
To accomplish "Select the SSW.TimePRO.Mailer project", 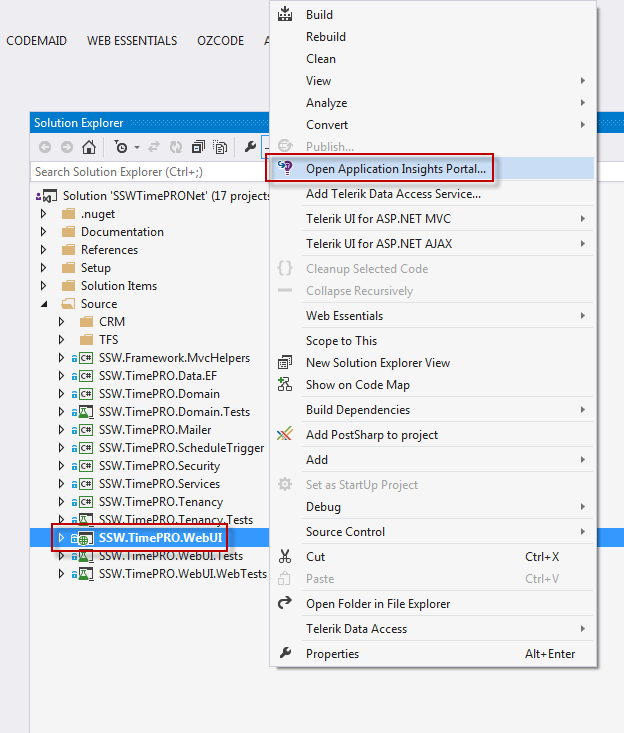I will 155,430.
